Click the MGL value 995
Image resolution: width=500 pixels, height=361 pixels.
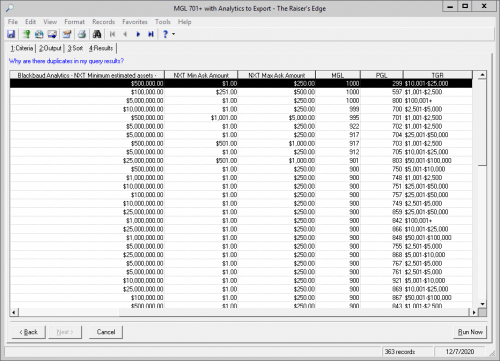pyautogui.click(x=354, y=118)
